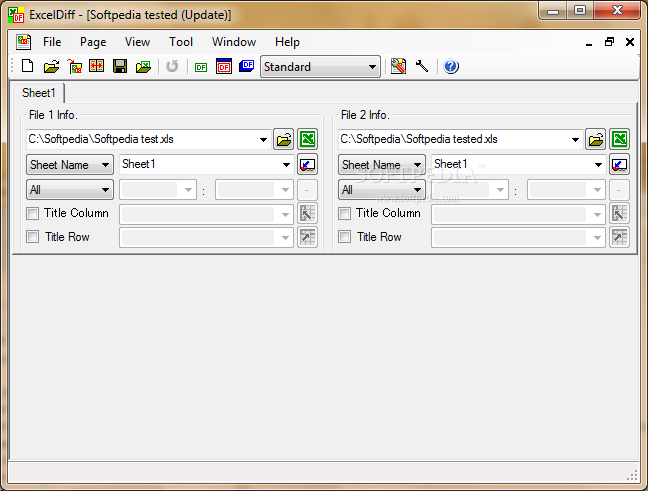Enable File 1 Title Row checkbox
The height and width of the screenshot is (491, 648).
[x=33, y=237]
